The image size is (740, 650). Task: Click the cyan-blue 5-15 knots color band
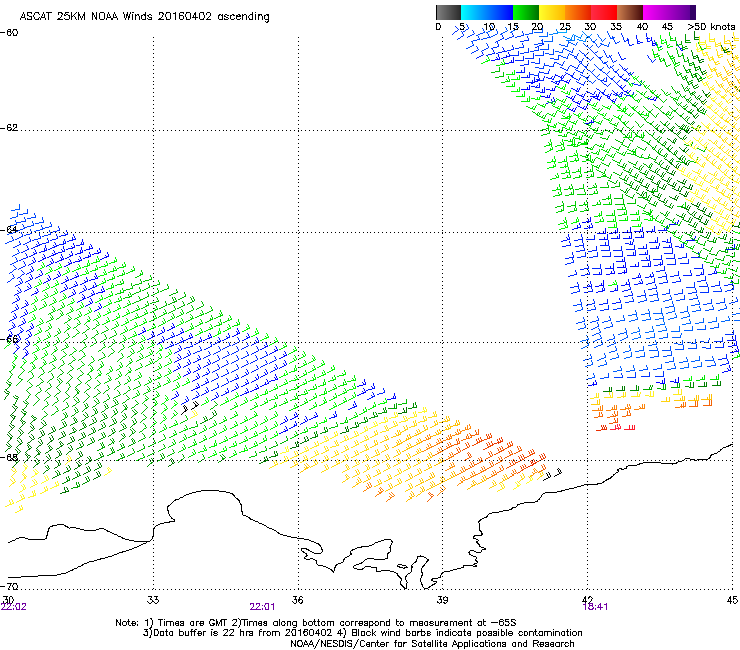click(487, 12)
